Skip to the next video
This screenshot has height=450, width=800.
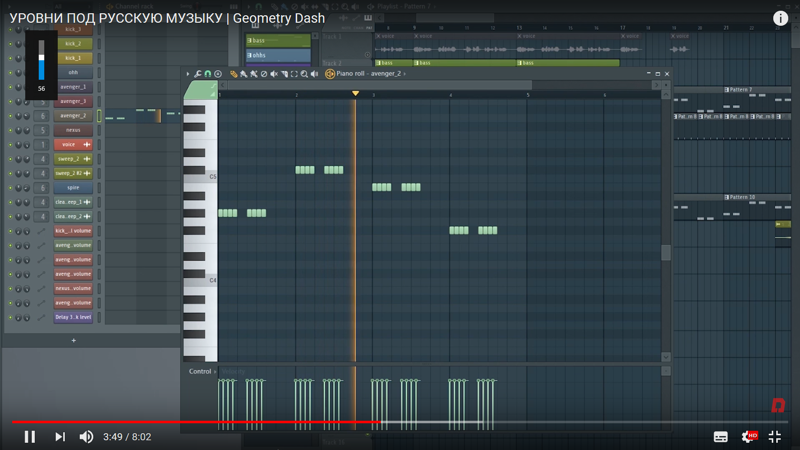click(x=60, y=437)
